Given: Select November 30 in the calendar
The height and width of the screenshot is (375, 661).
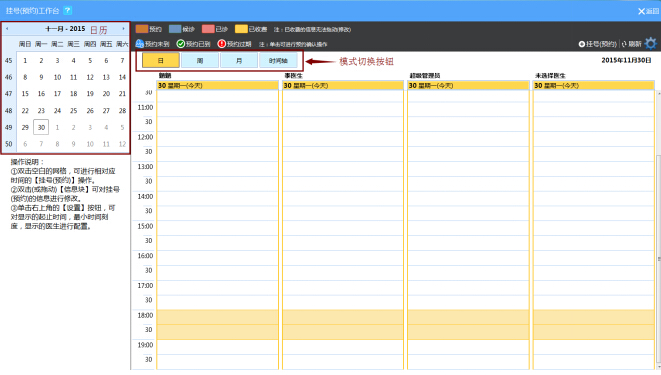Looking at the screenshot, I should [41, 127].
